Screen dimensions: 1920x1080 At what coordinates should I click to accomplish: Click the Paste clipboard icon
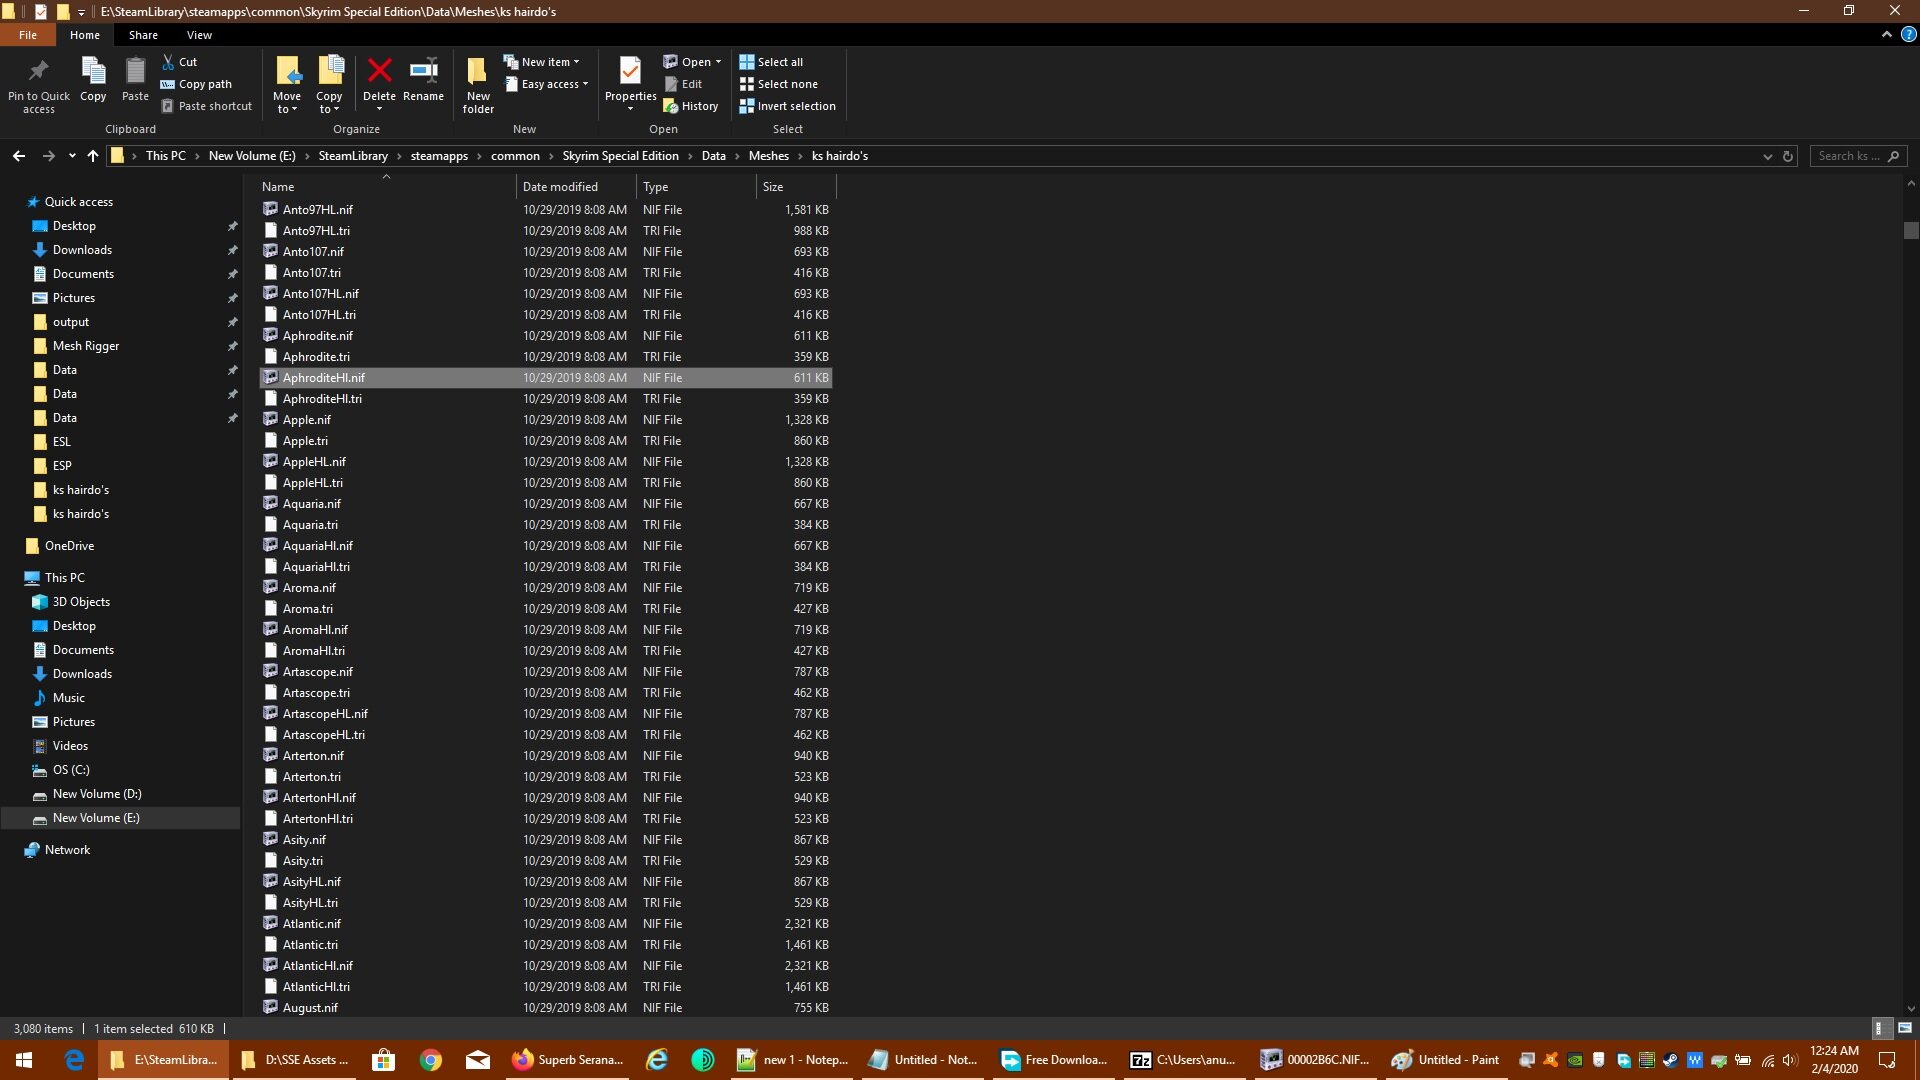coord(135,71)
